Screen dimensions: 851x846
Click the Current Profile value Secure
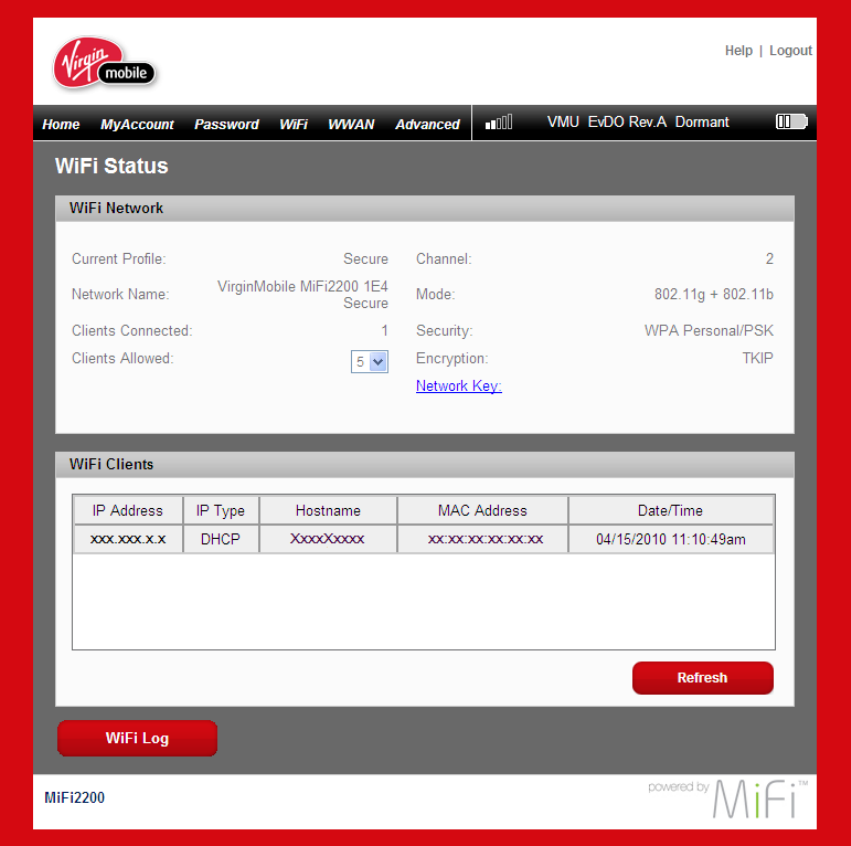click(365, 259)
